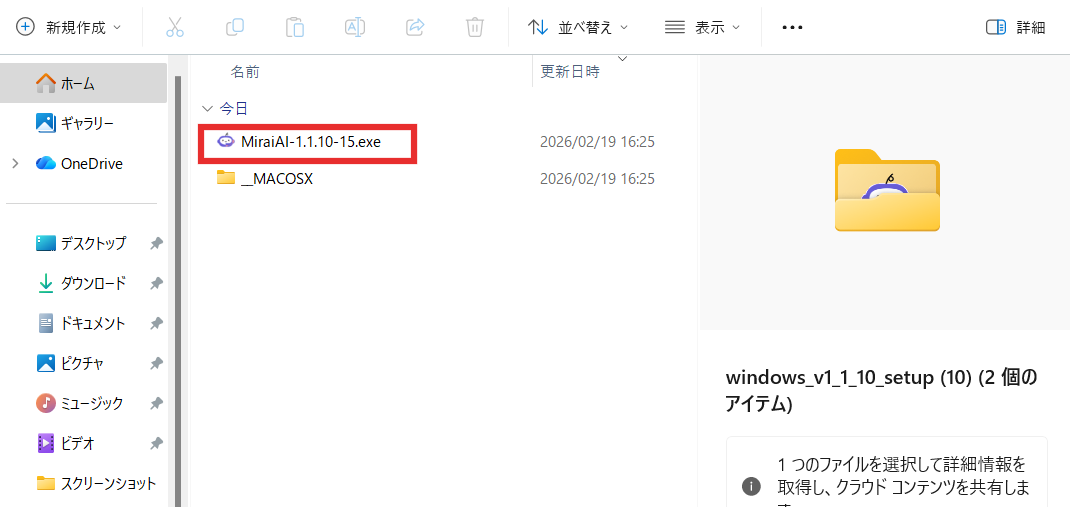Open the 表示 view dropdown
Viewport: 1070px width, 507px height.
[x=702, y=27]
